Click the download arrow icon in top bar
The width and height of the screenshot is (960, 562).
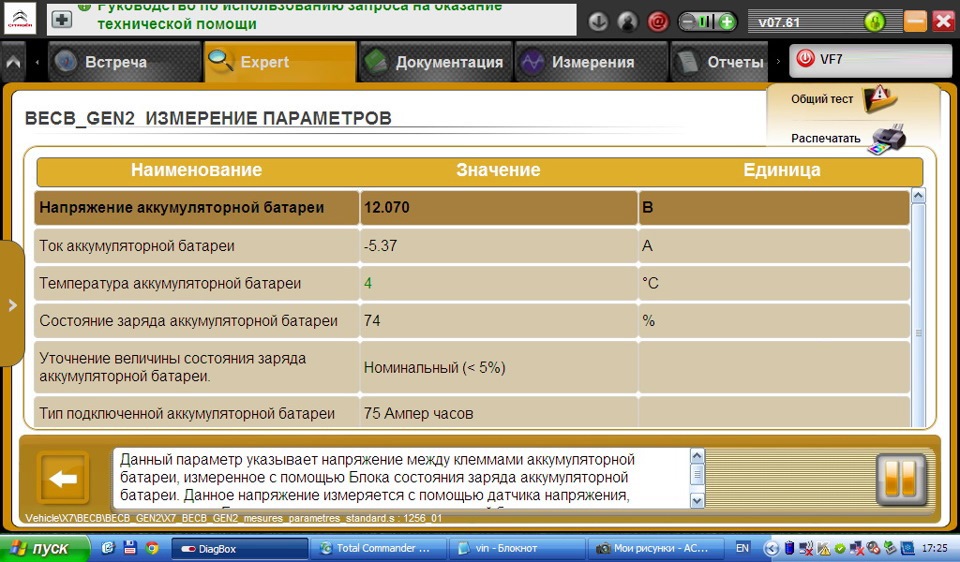[598, 22]
